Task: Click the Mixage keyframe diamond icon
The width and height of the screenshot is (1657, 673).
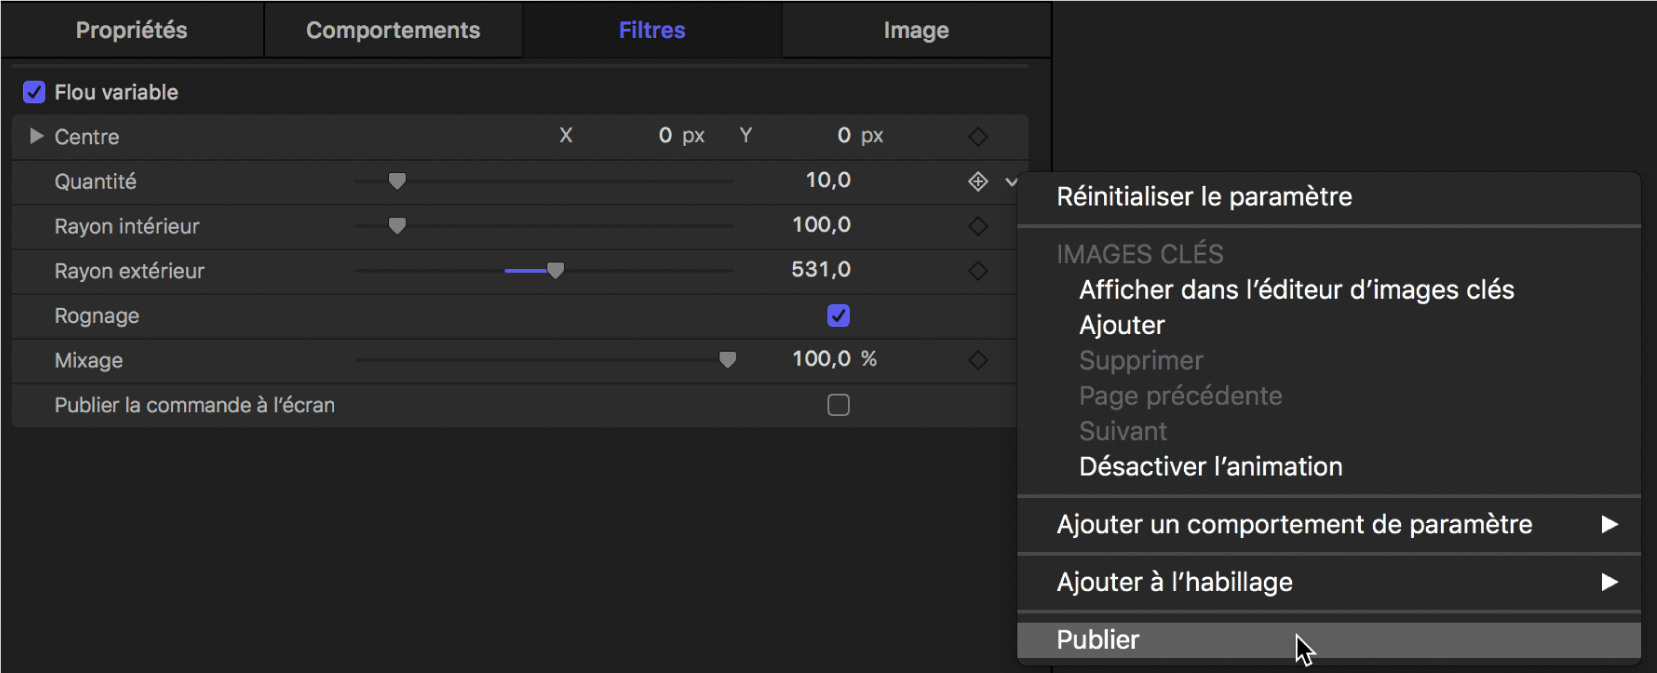Action: (x=978, y=360)
